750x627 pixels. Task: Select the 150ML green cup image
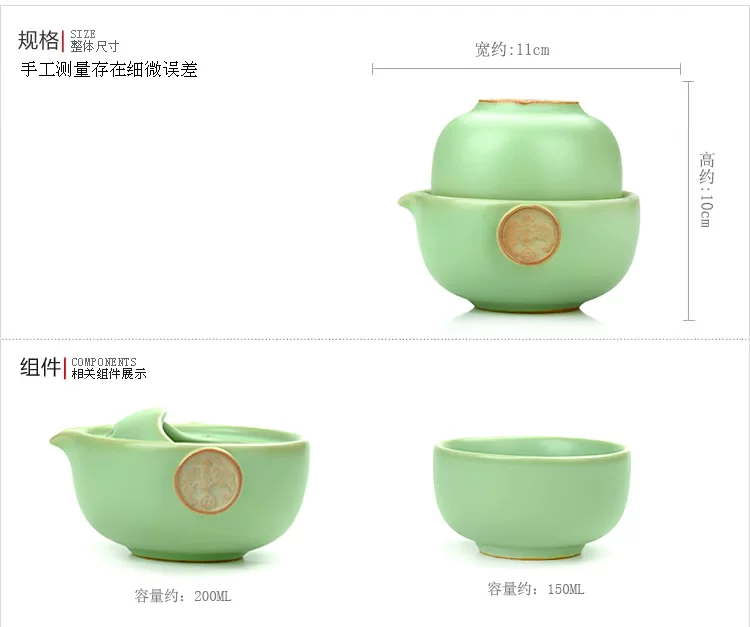(x=532, y=498)
